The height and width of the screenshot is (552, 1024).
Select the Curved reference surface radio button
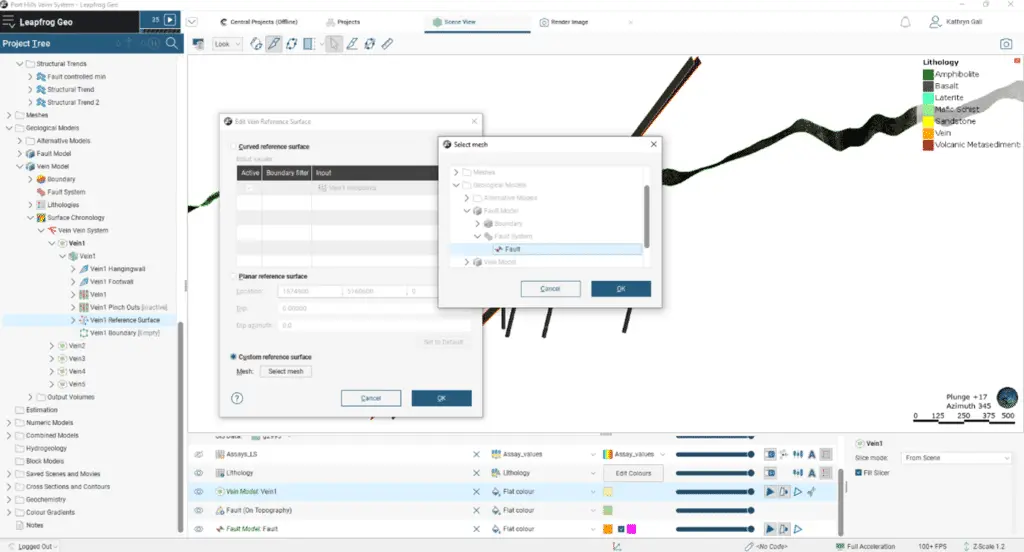(x=233, y=146)
